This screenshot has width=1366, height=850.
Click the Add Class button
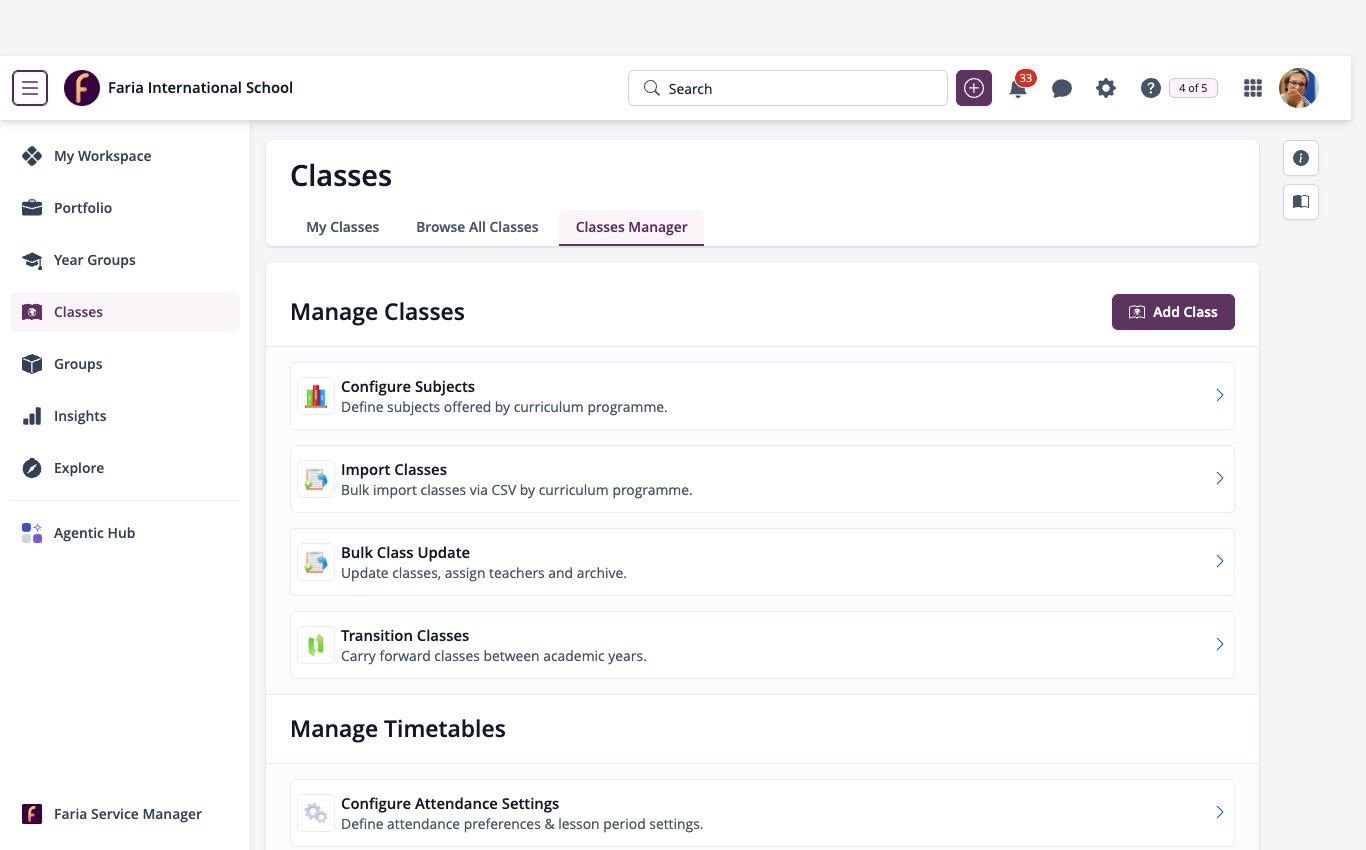tap(1173, 312)
